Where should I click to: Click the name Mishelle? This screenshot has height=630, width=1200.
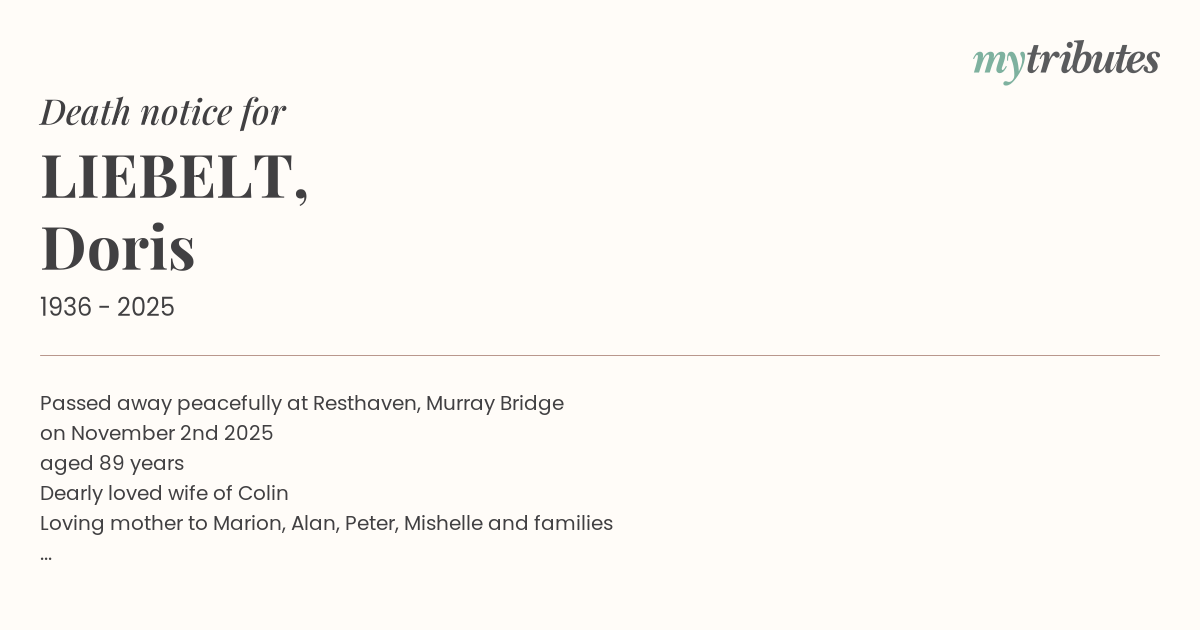point(443,524)
